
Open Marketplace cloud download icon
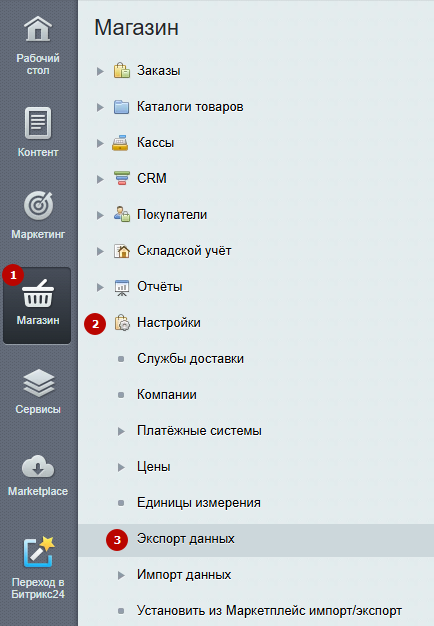pyautogui.click(x=38, y=466)
